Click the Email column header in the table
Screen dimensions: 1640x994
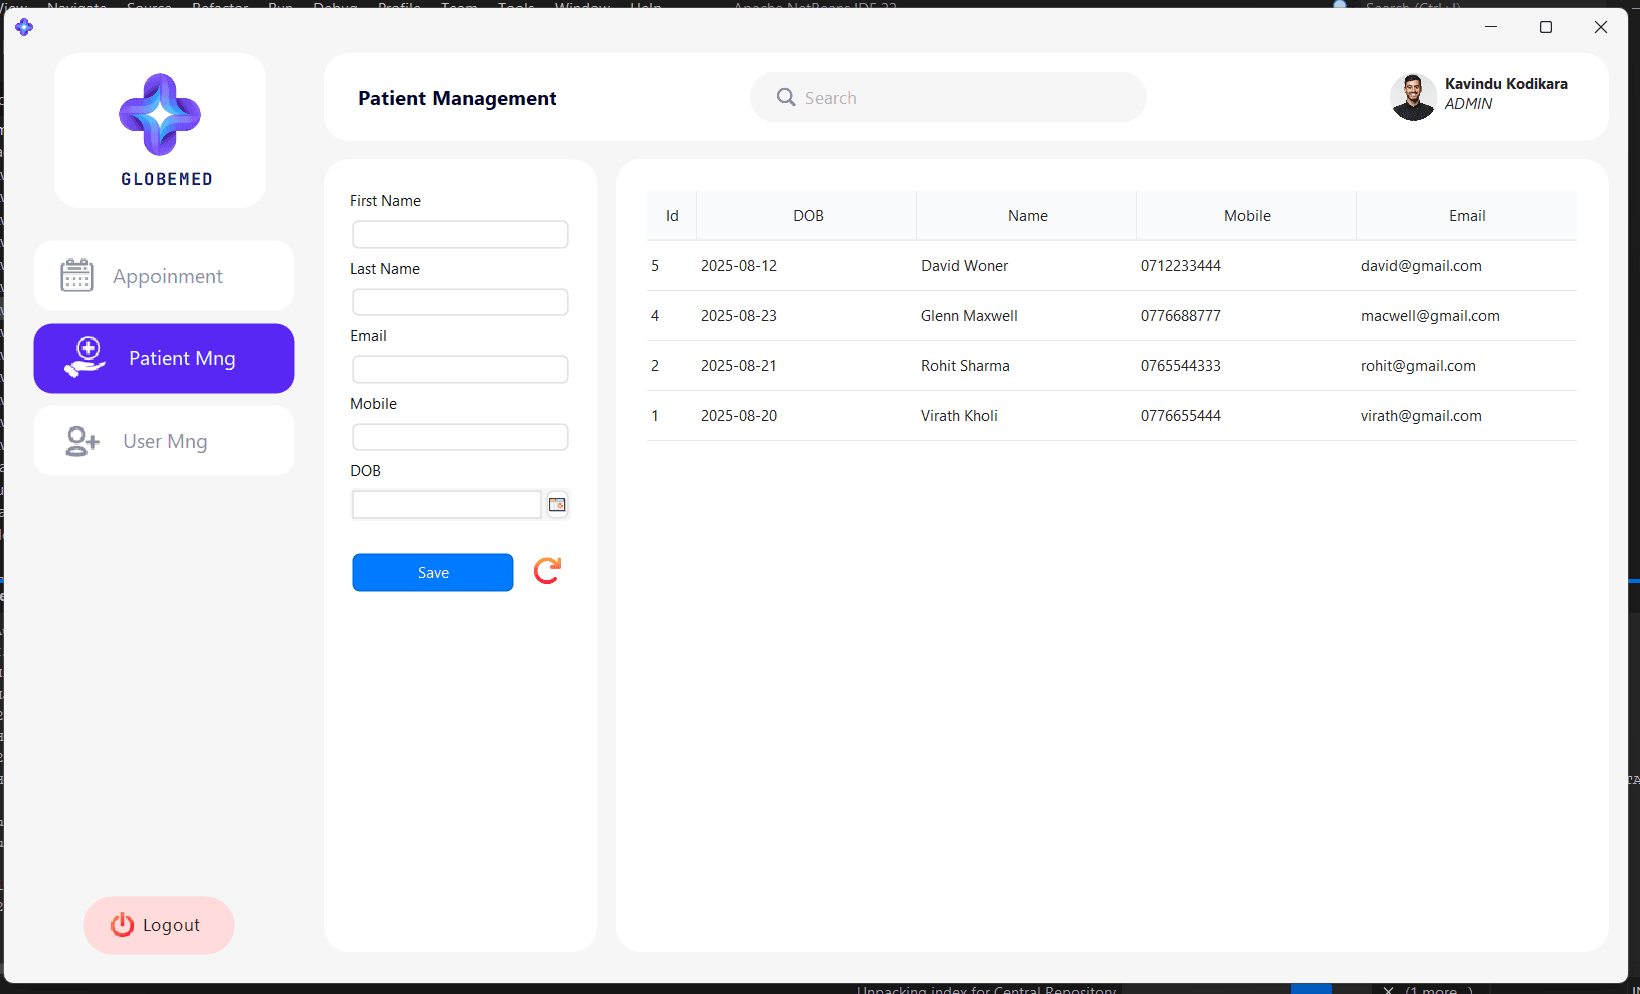click(x=1467, y=216)
